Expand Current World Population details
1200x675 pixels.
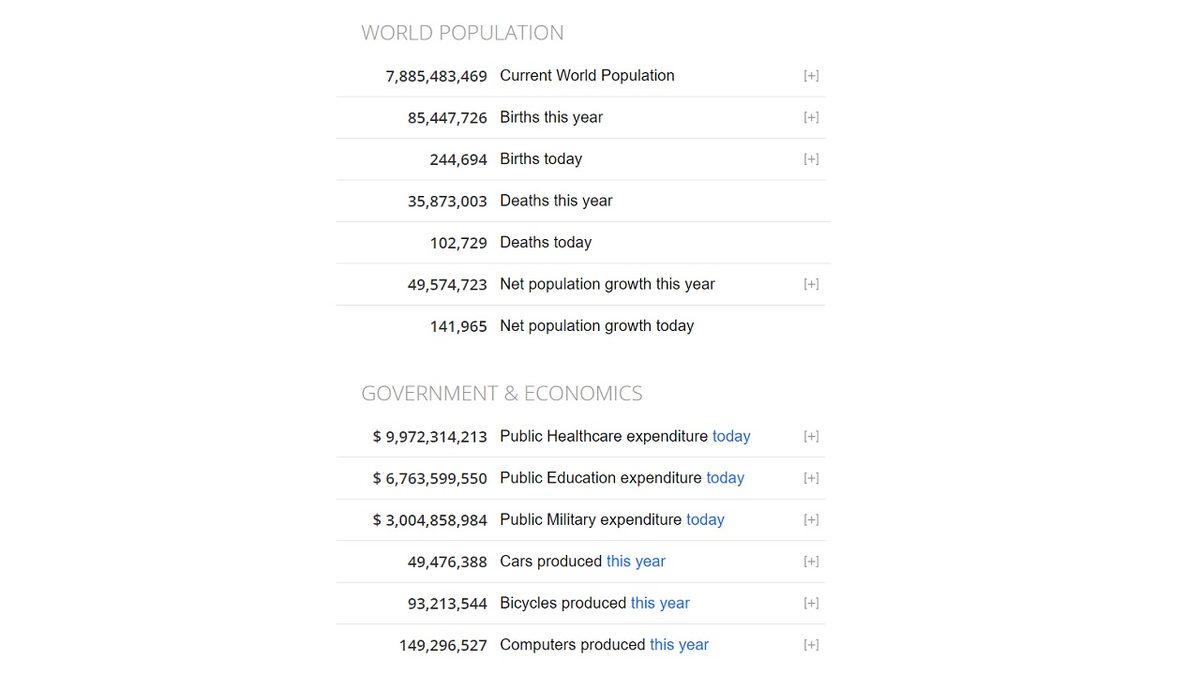click(811, 76)
